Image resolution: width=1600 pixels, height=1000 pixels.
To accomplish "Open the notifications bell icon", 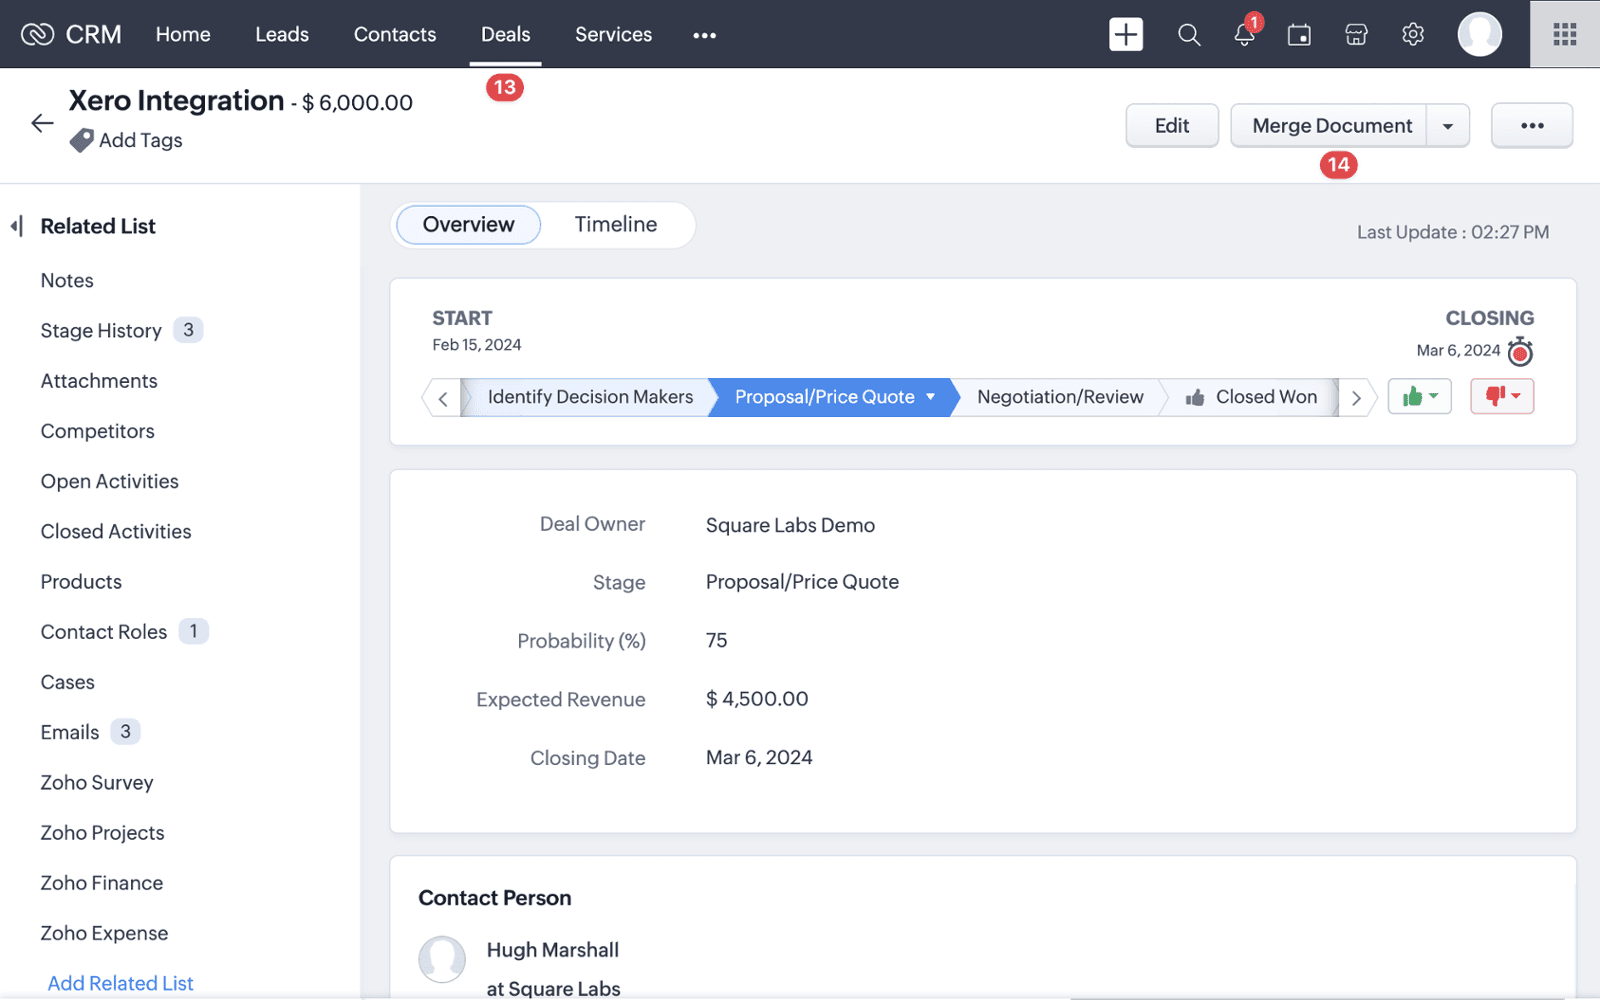I will (x=1244, y=35).
